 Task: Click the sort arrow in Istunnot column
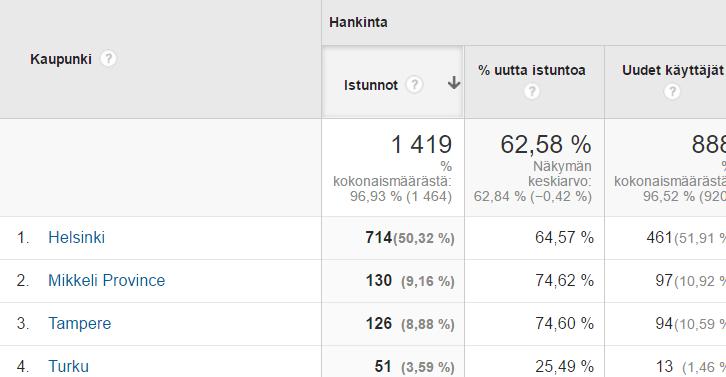[x=454, y=83]
